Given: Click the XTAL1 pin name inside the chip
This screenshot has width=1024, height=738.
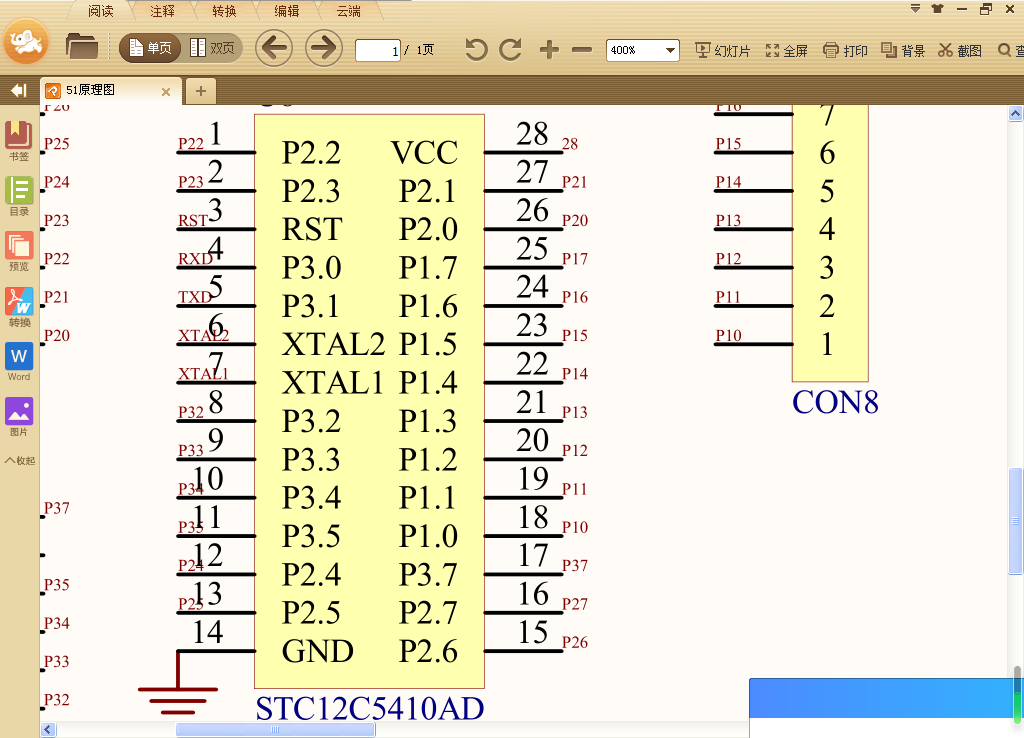Looking at the screenshot, I should (332, 383).
